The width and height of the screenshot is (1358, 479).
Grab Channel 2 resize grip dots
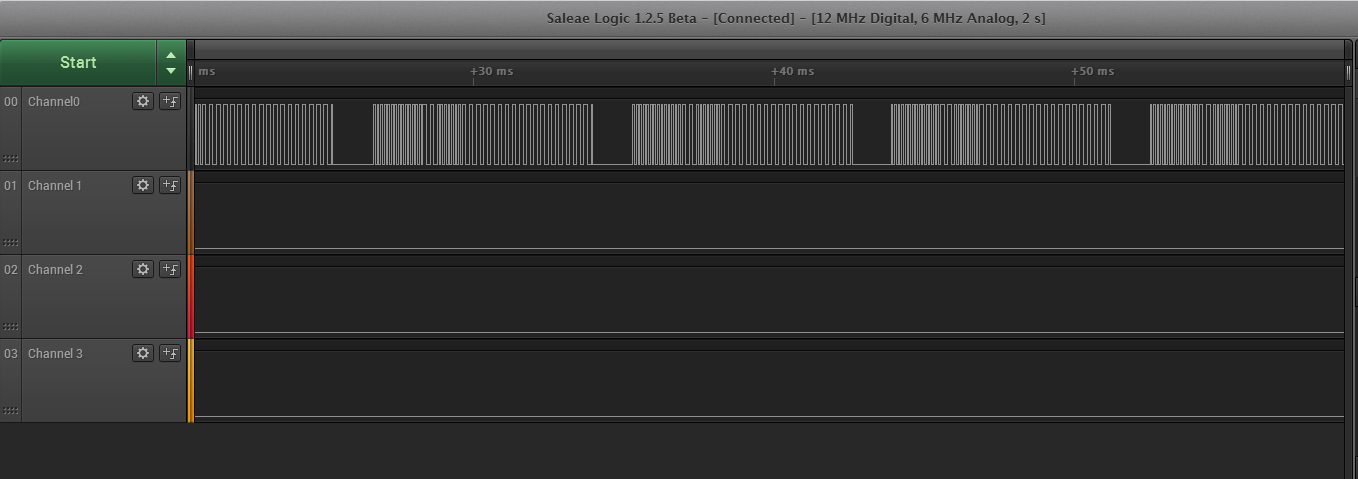pyautogui.click(x=11, y=326)
